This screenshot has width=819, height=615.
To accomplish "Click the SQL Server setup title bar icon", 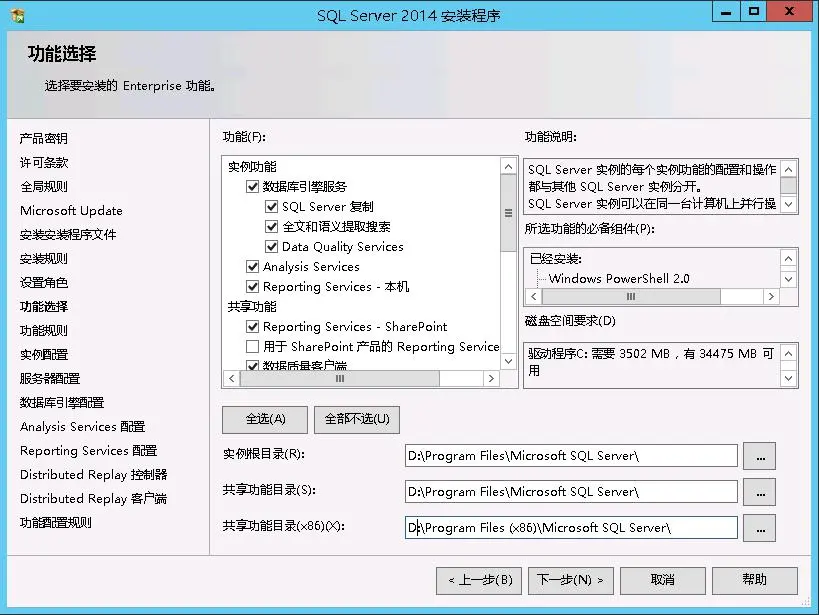I will tap(17, 15).
